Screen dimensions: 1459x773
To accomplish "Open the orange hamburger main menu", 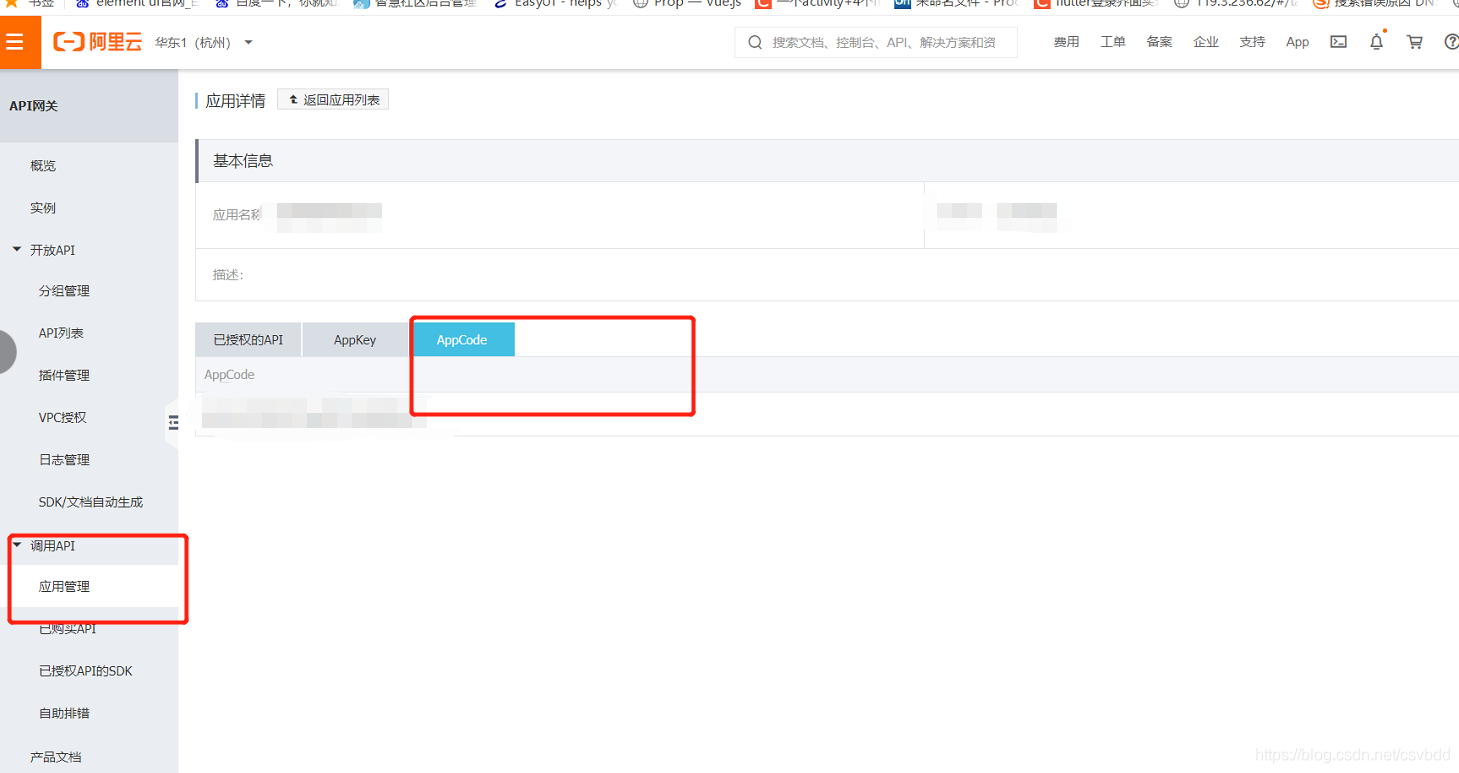I will [x=14, y=42].
